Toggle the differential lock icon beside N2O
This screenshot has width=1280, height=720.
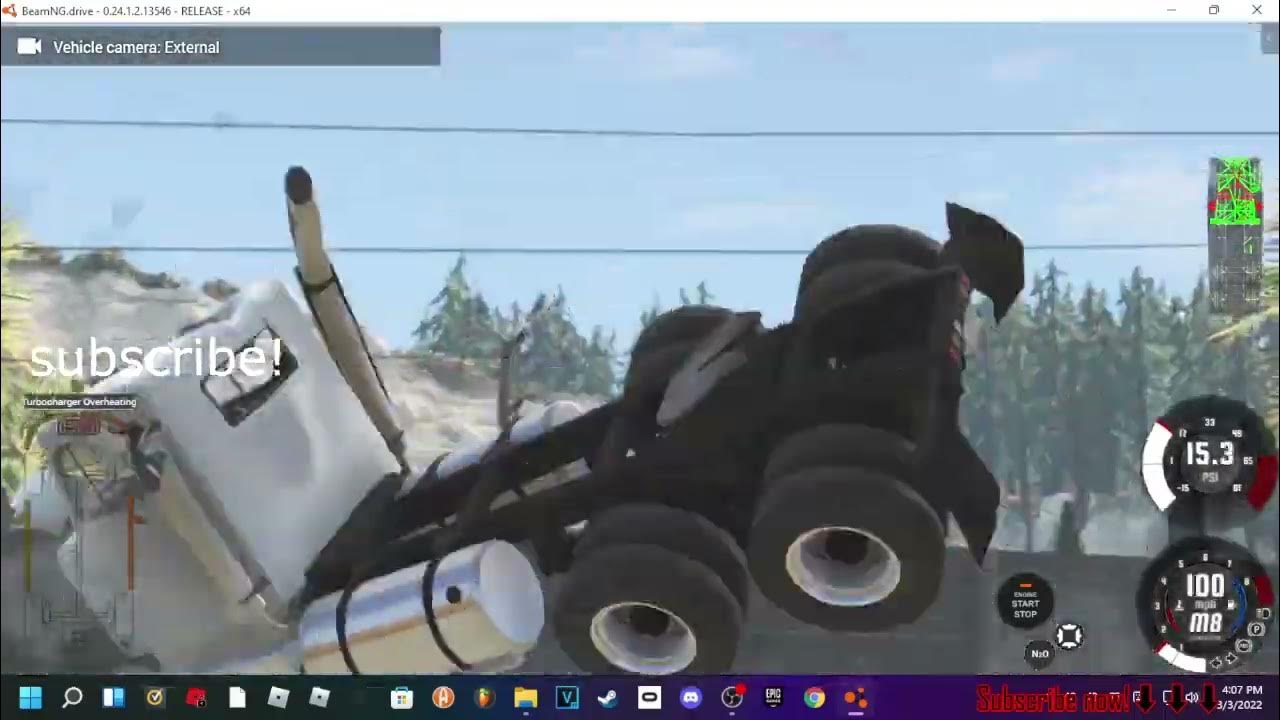[x=1069, y=635]
